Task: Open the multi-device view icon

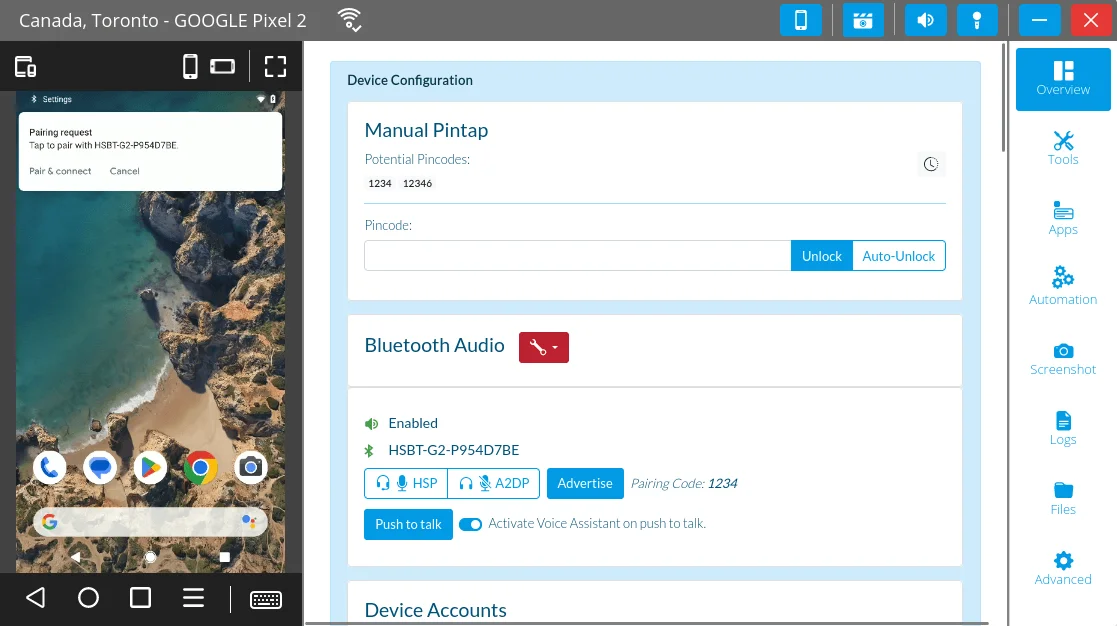Action: point(26,67)
